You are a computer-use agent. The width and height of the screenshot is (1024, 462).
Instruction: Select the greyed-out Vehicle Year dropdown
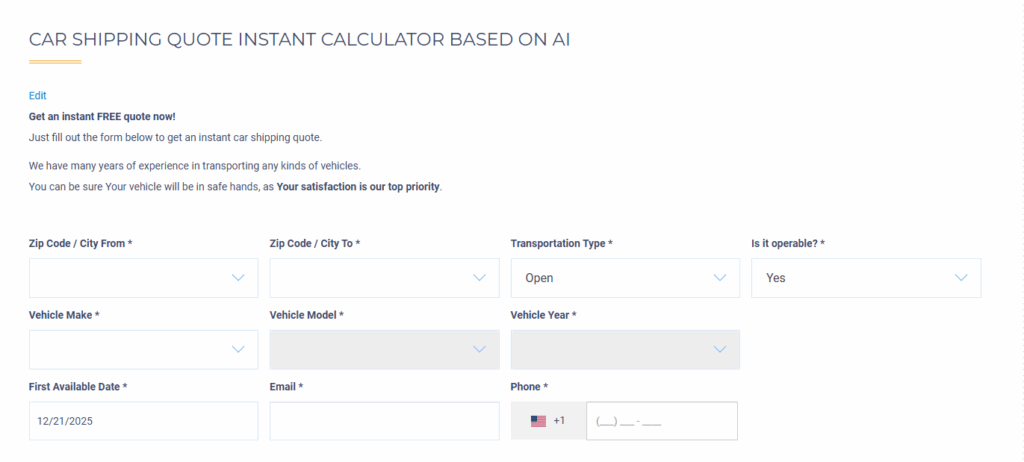coord(610,349)
